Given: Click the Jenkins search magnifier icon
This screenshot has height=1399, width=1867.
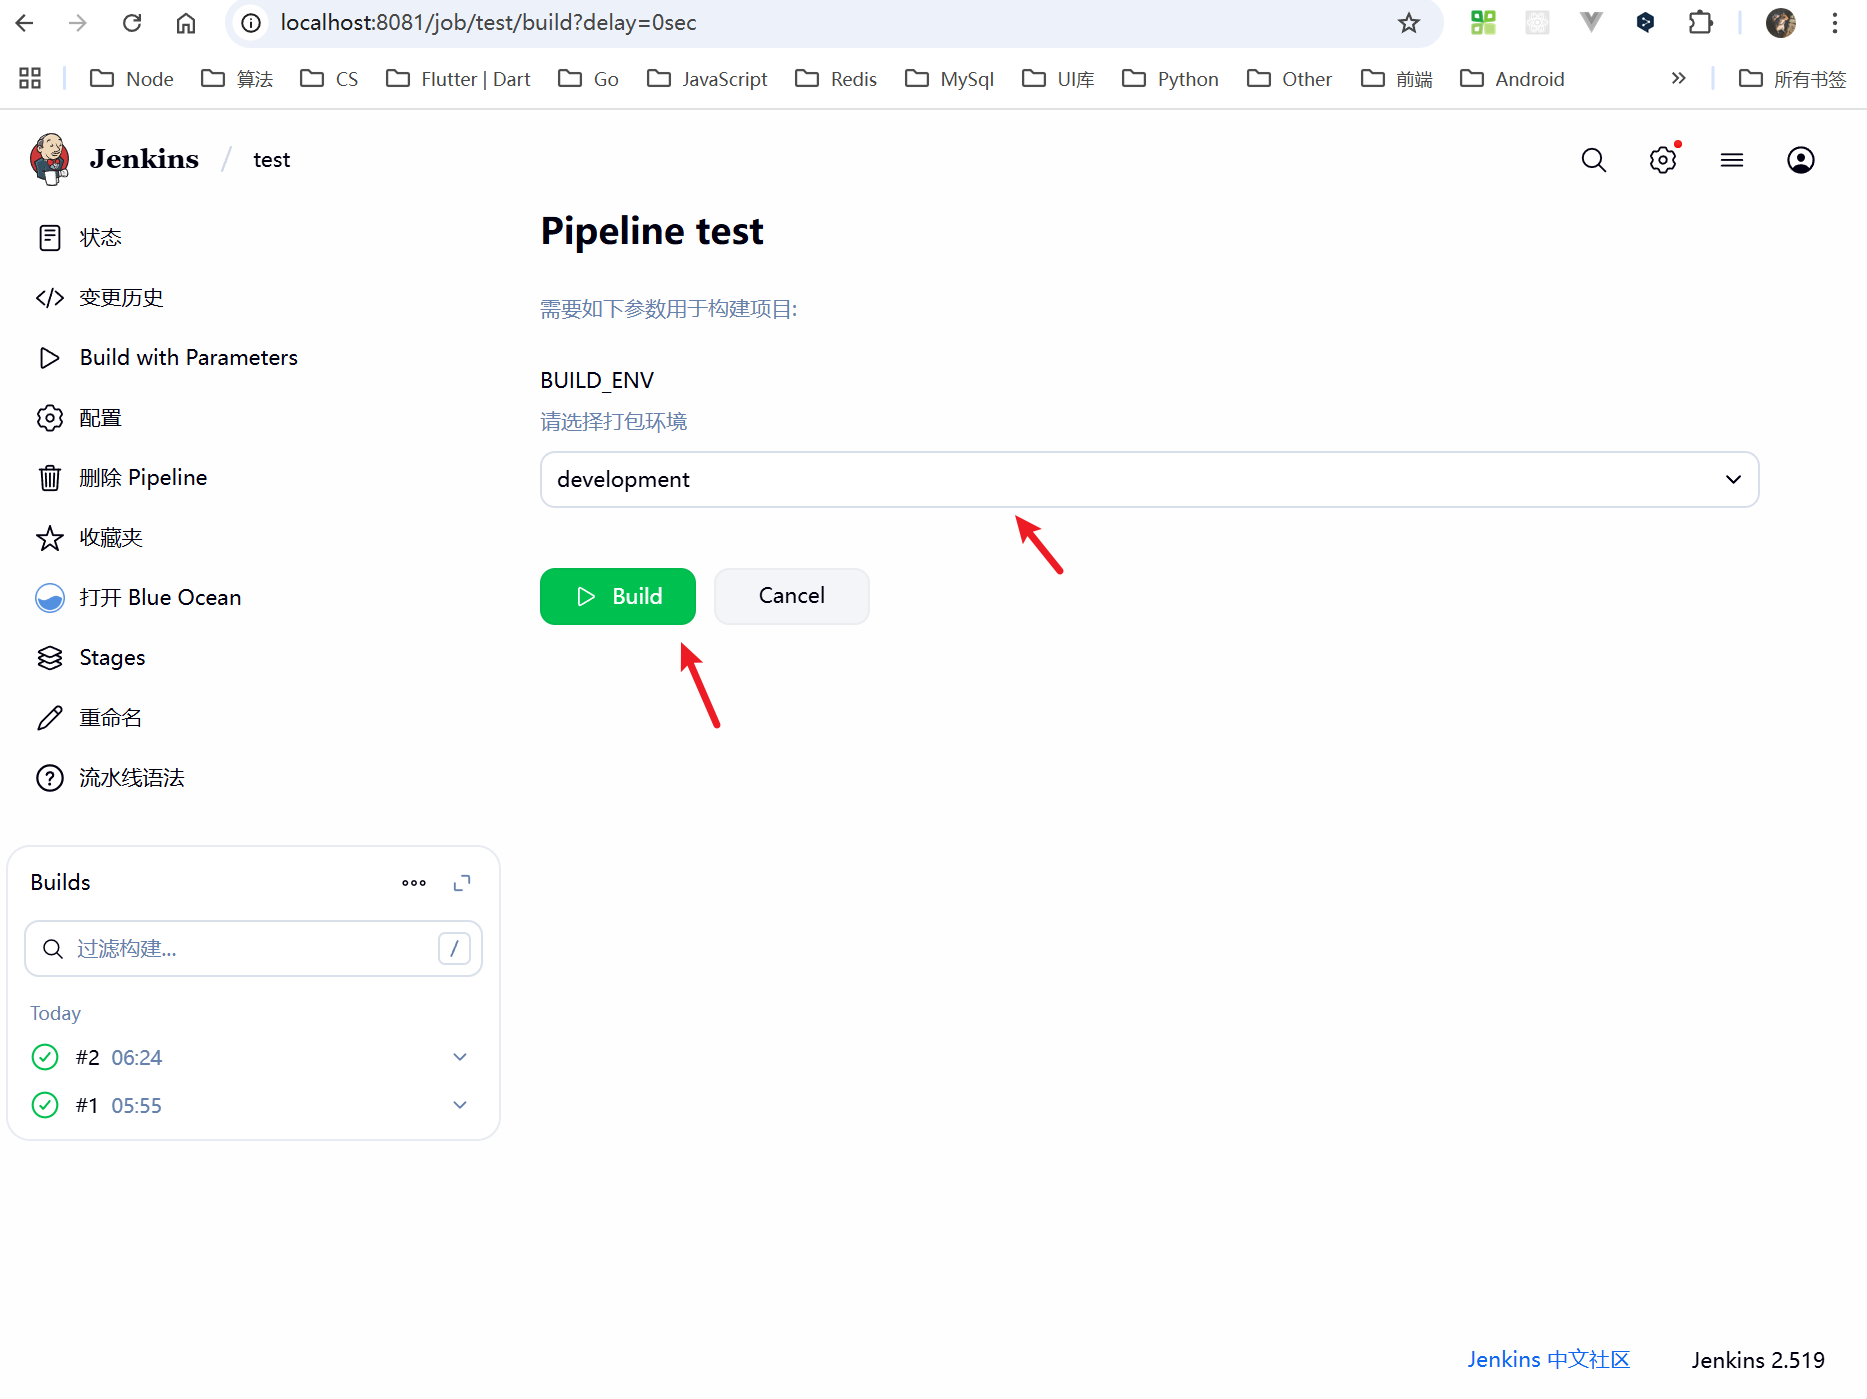Looking at the screenshot, I should pyautogui.click(x=1593, y=160).
